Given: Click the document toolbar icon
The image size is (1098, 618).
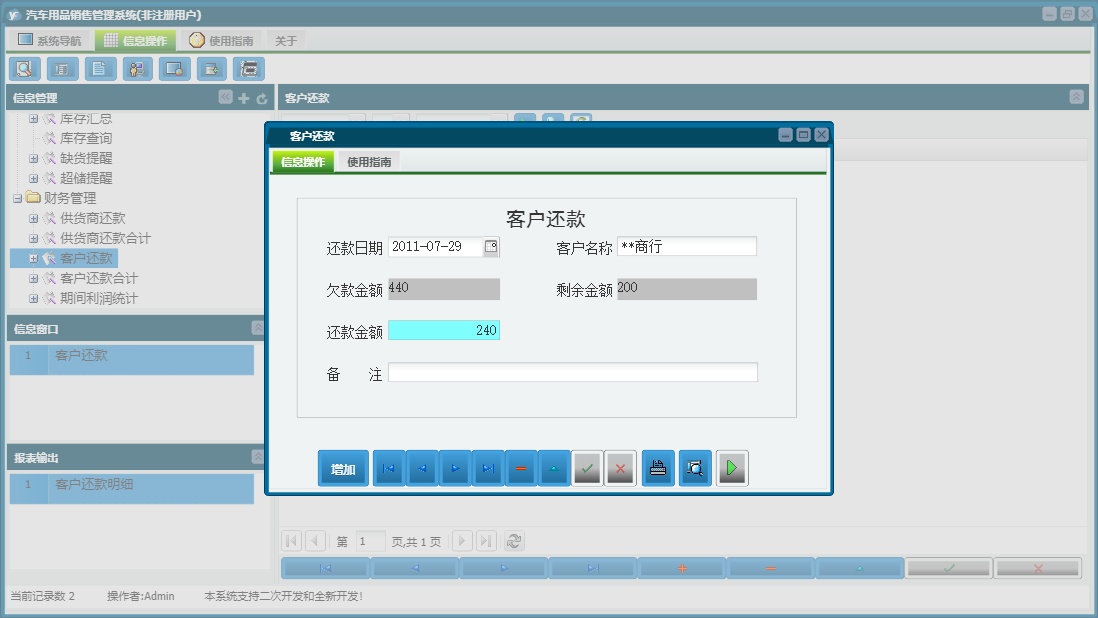Looking at the screenshot, I should coord(99,68).
